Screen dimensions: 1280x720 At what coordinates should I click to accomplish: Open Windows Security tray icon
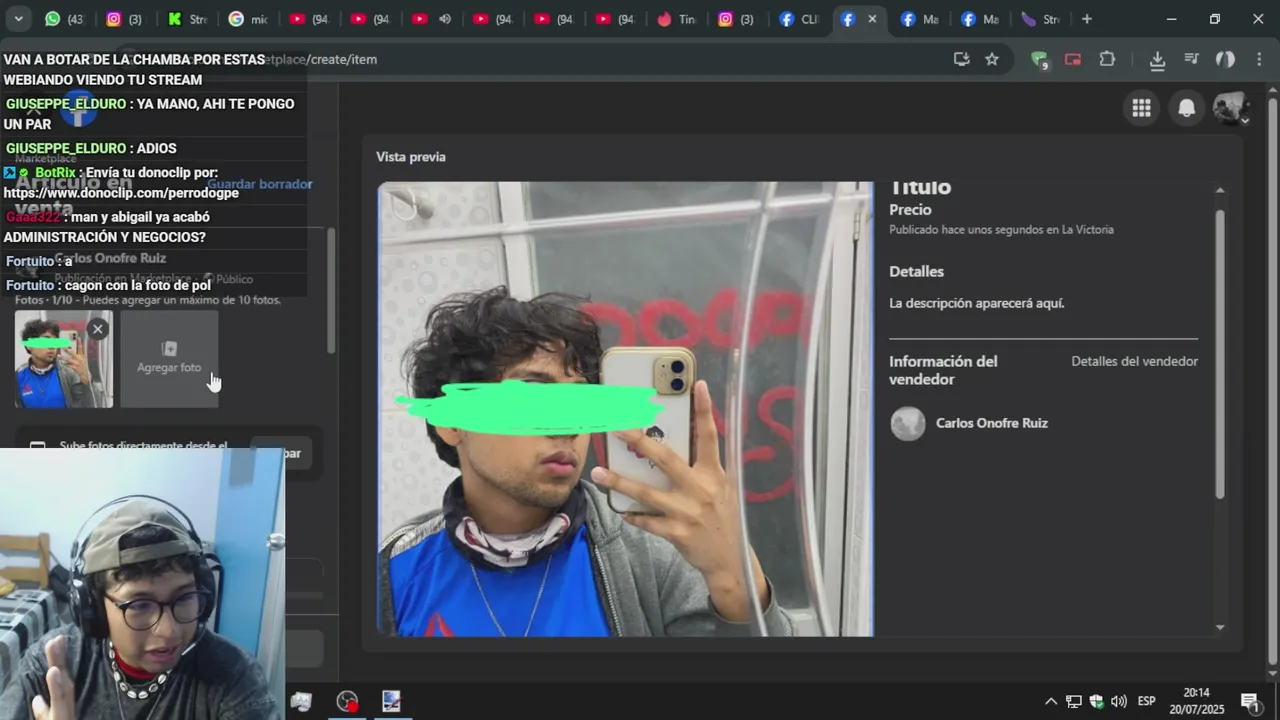click(1096, 701)
